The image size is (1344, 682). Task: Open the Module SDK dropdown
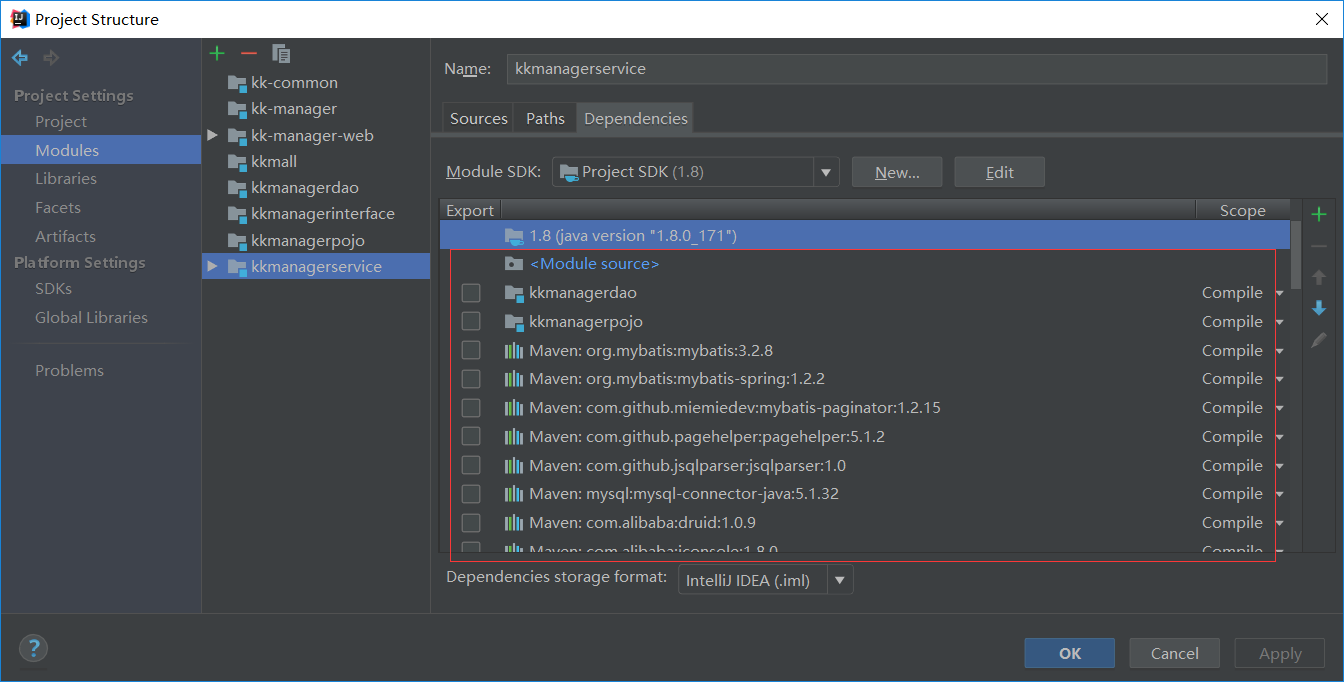tap(826, 172)
